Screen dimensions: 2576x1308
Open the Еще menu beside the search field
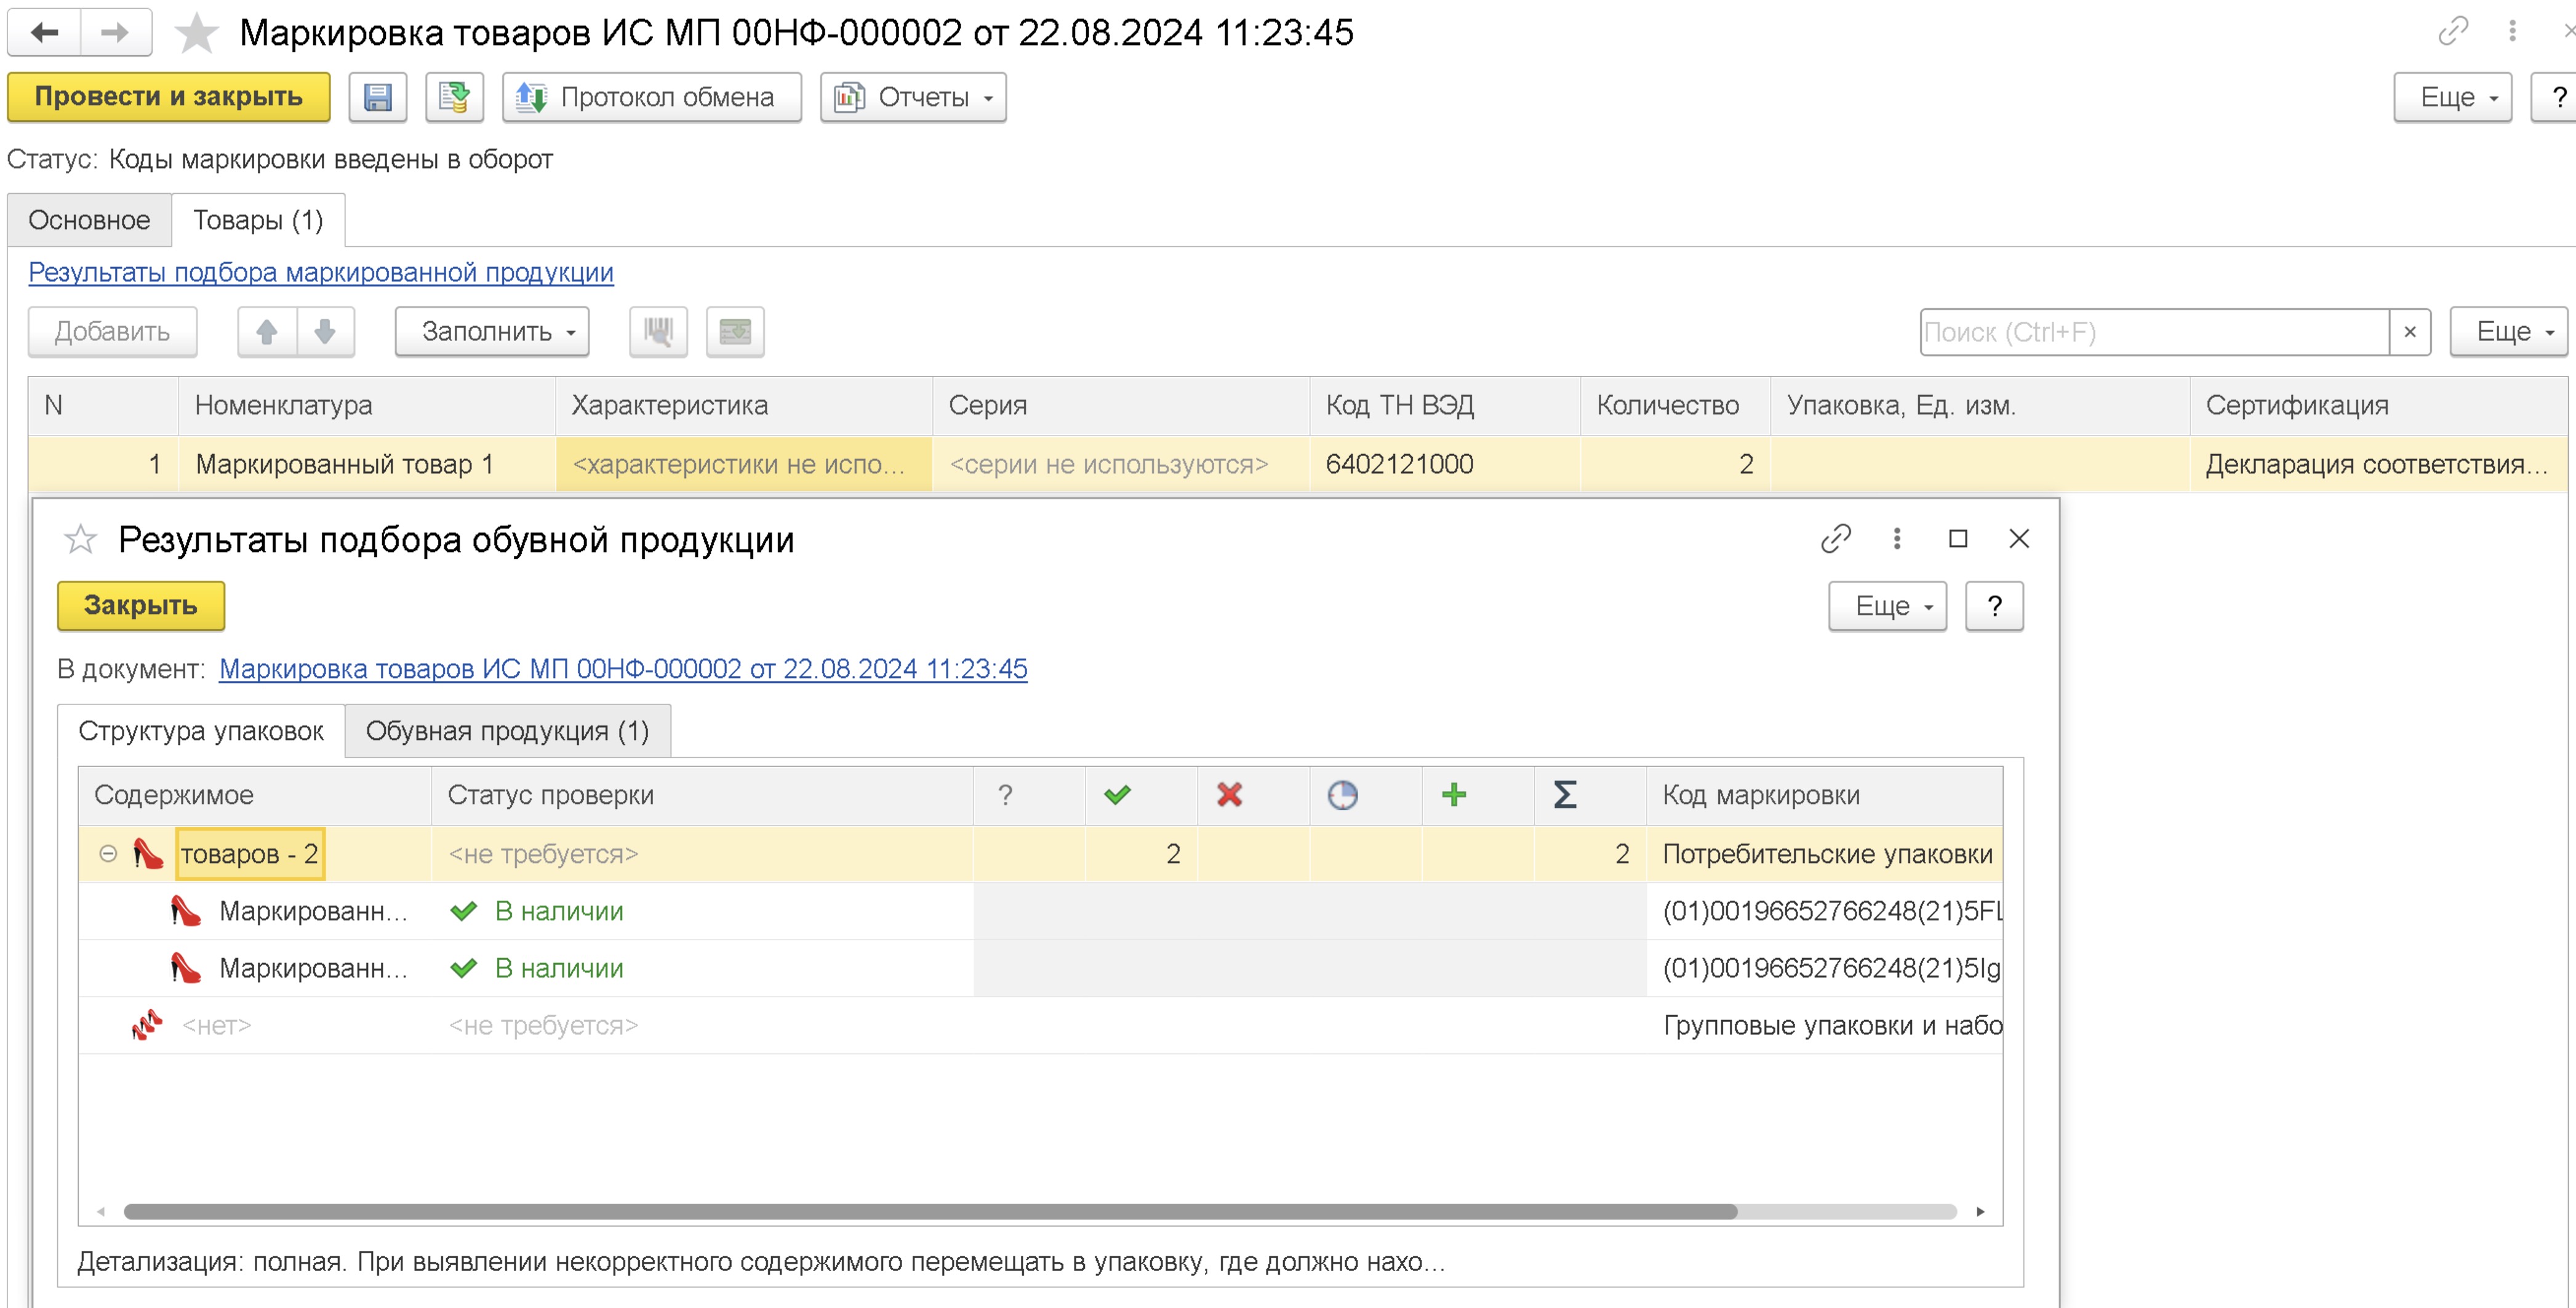click(2508, 331)
